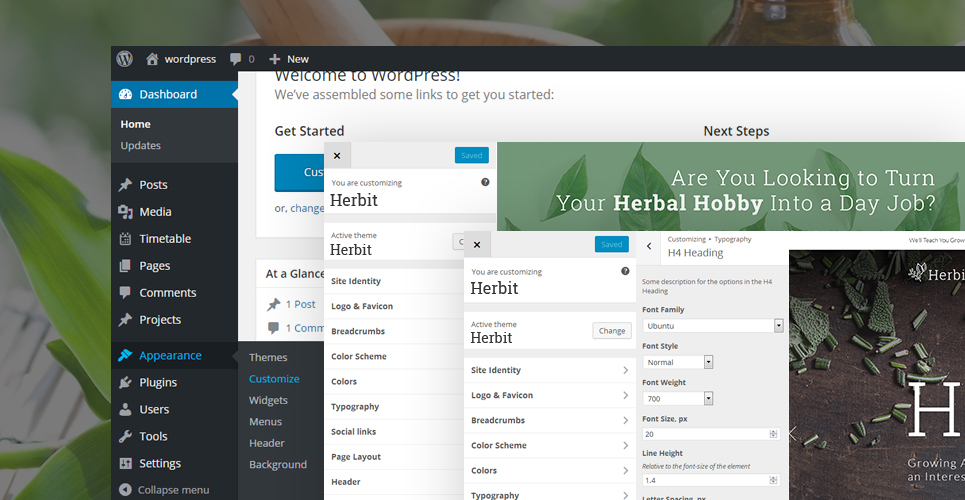This screenshot has width=965, height=500.
Task: Click pin icon beside 1 Post
Action: pyautogui.click(x=273, y=304)
